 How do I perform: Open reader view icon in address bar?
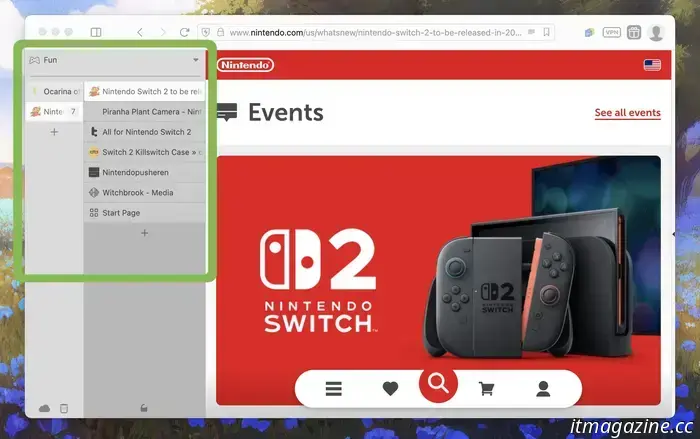[531, 32]
